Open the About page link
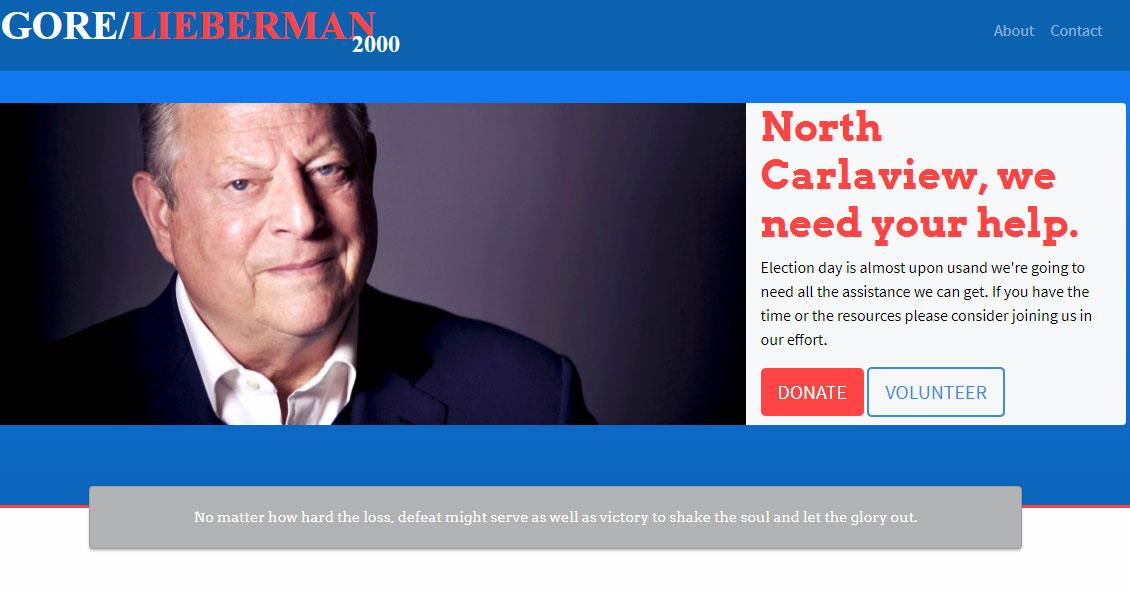The width and height of the screenshot is (1130, 592). [1013, 31]
